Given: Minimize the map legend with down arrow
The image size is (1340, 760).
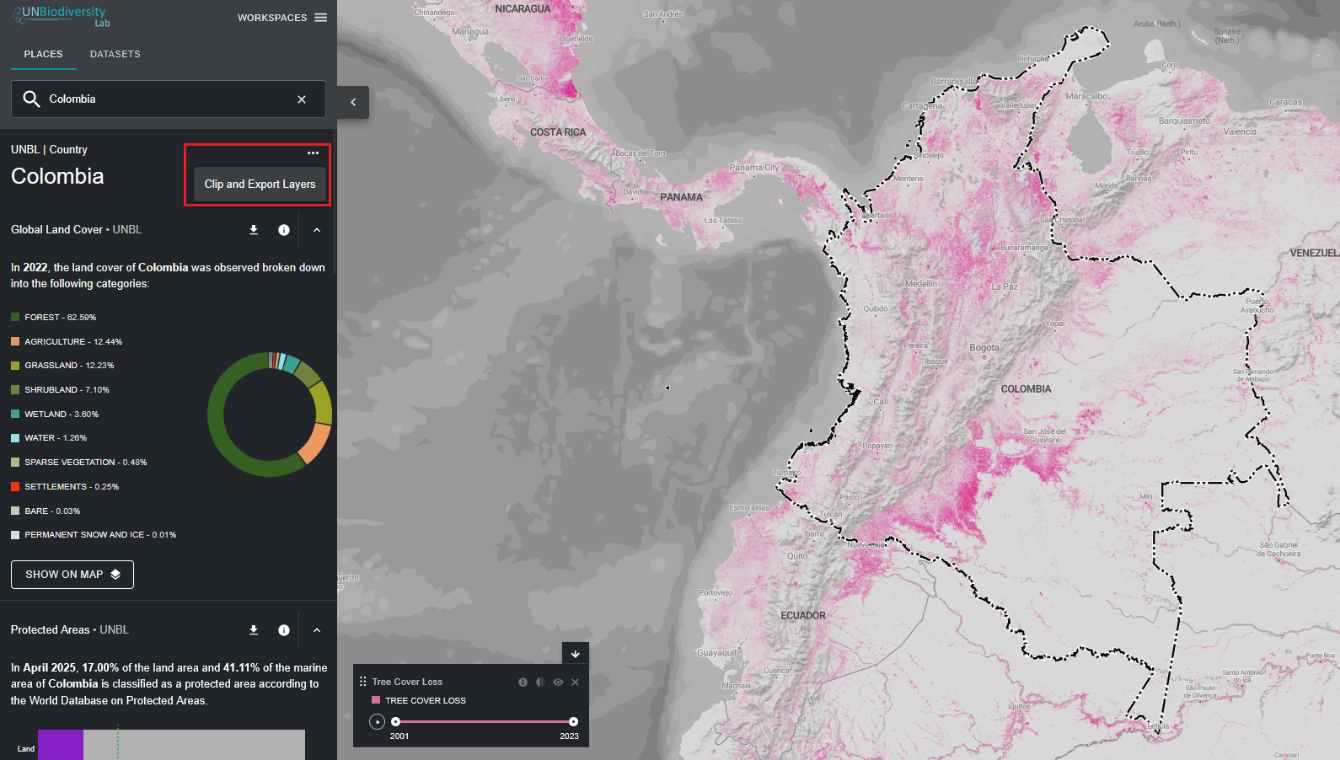Looking at the screenshot, I should click(575, 654).
